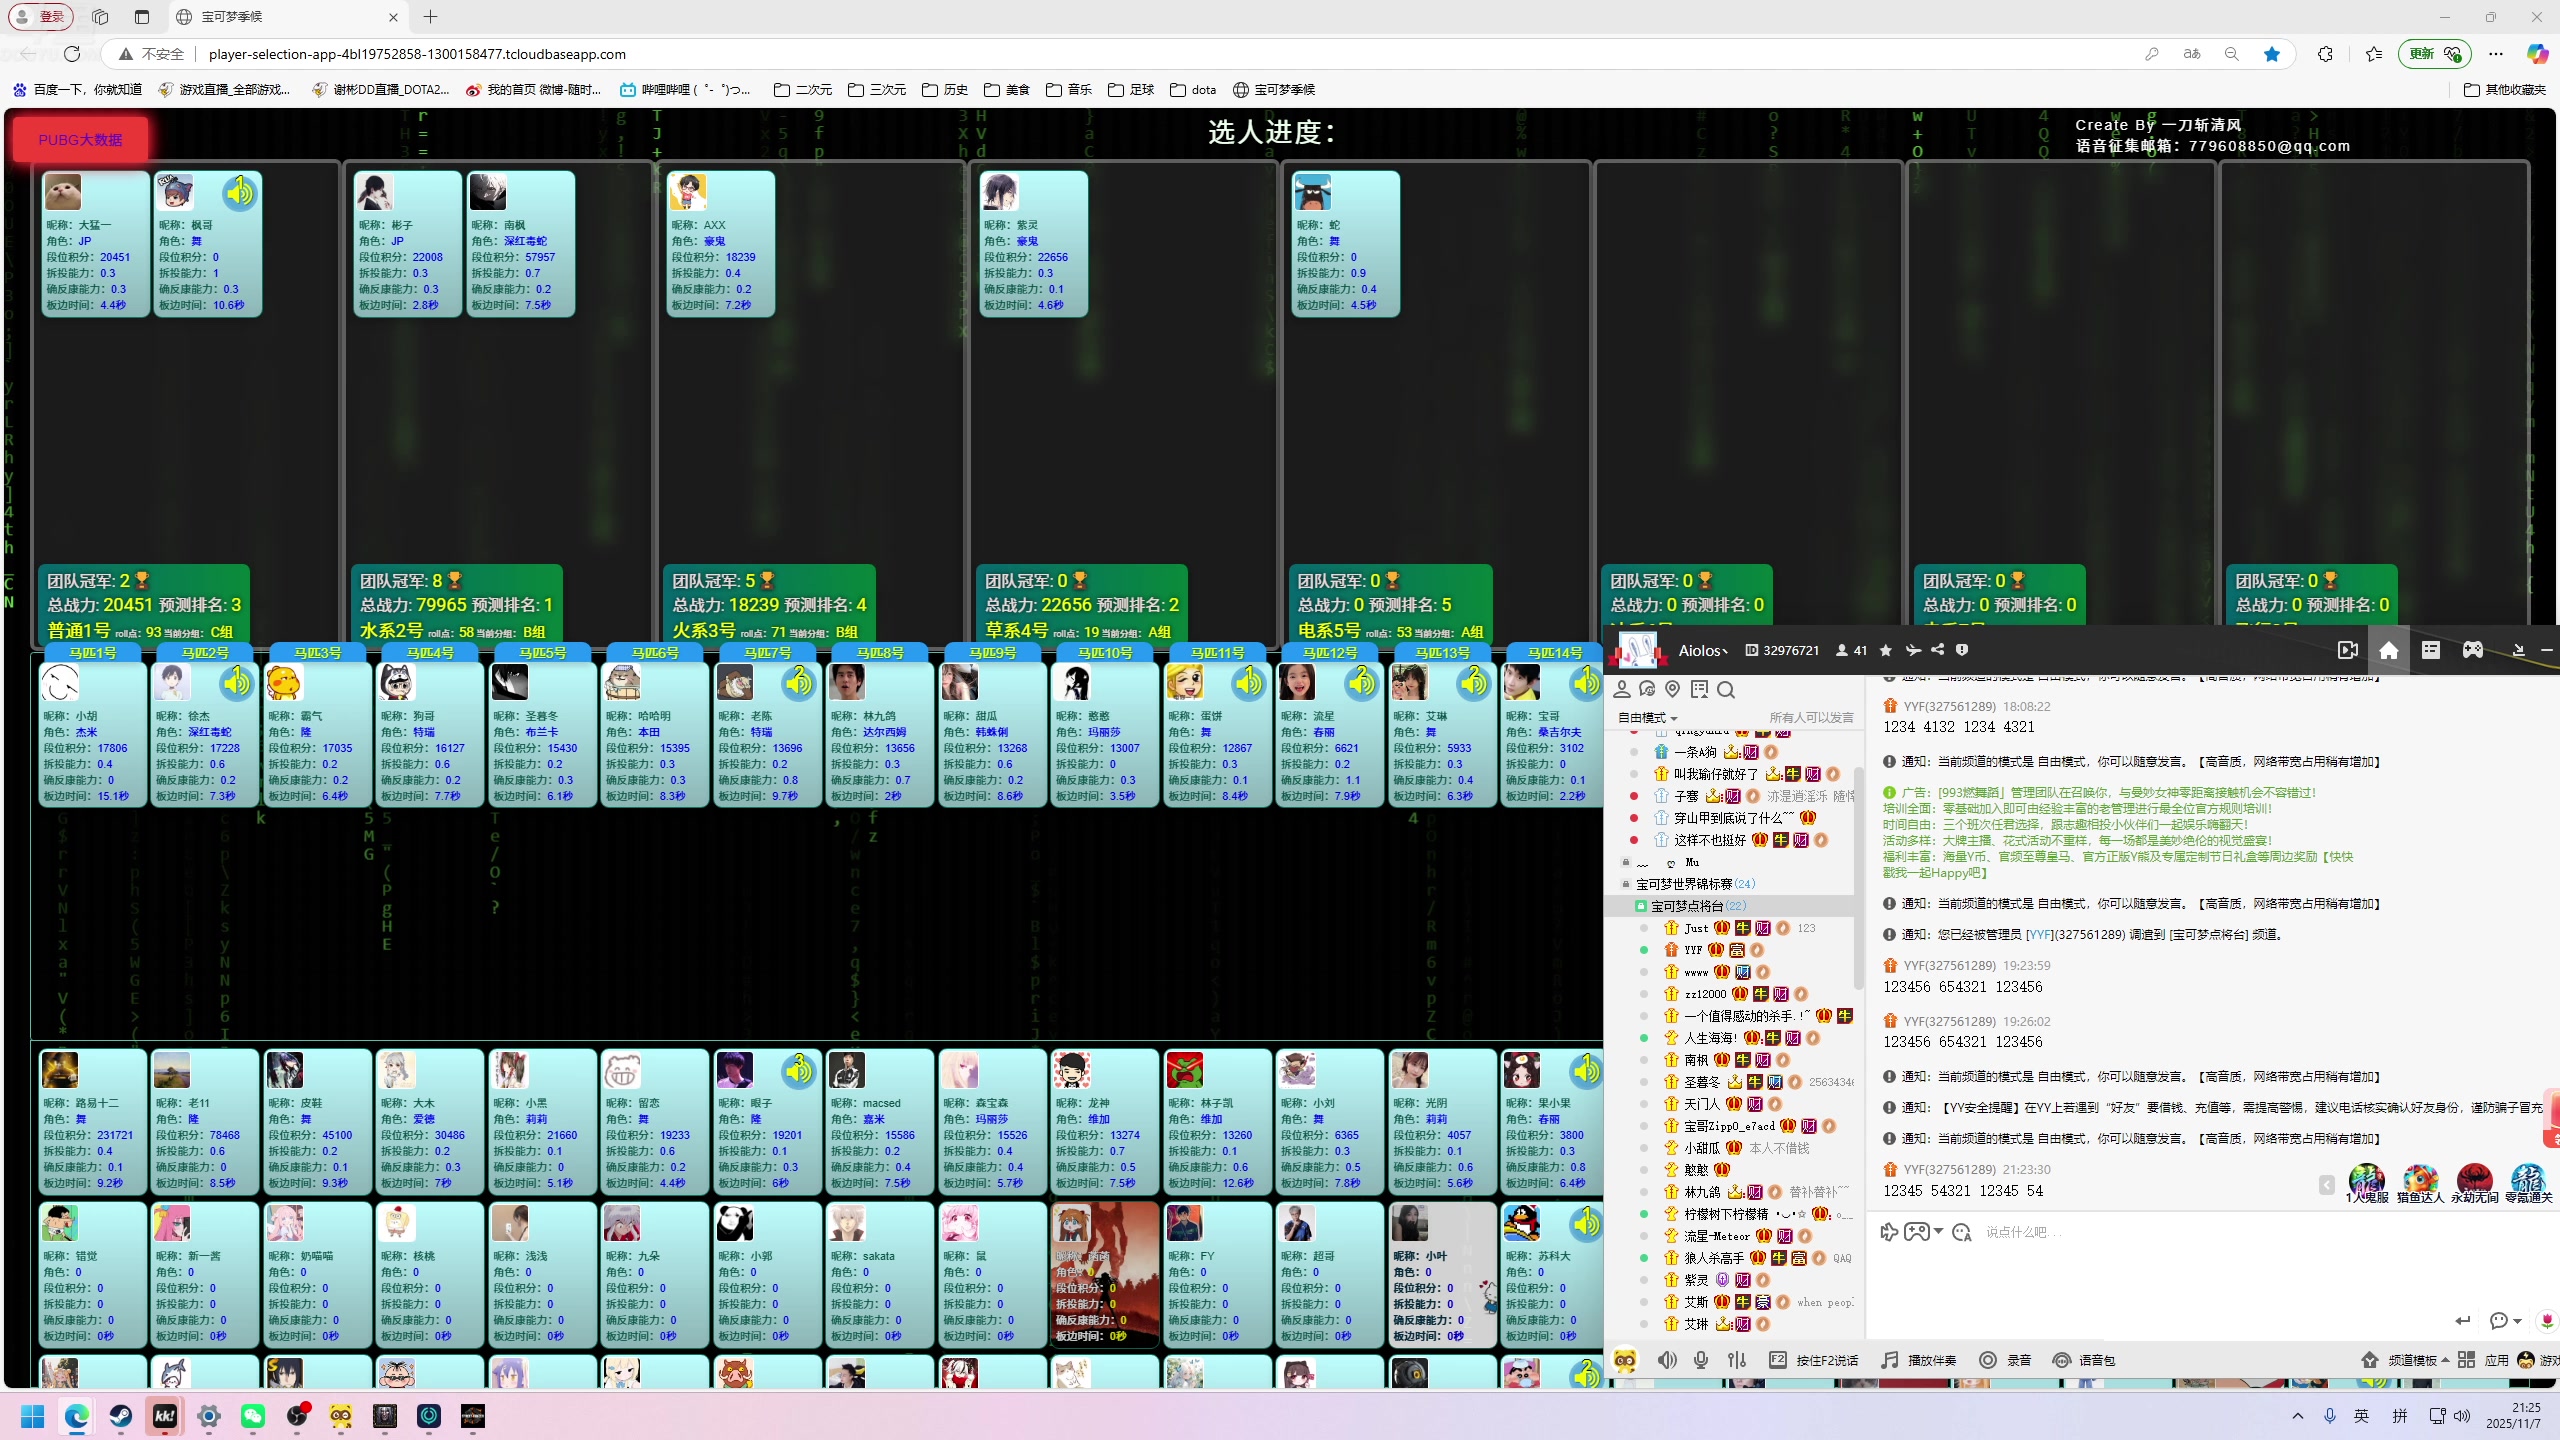Open the audio mixer settings icon
Viewport: 2560px width, 1440px height.
tap(1737, 1360)
